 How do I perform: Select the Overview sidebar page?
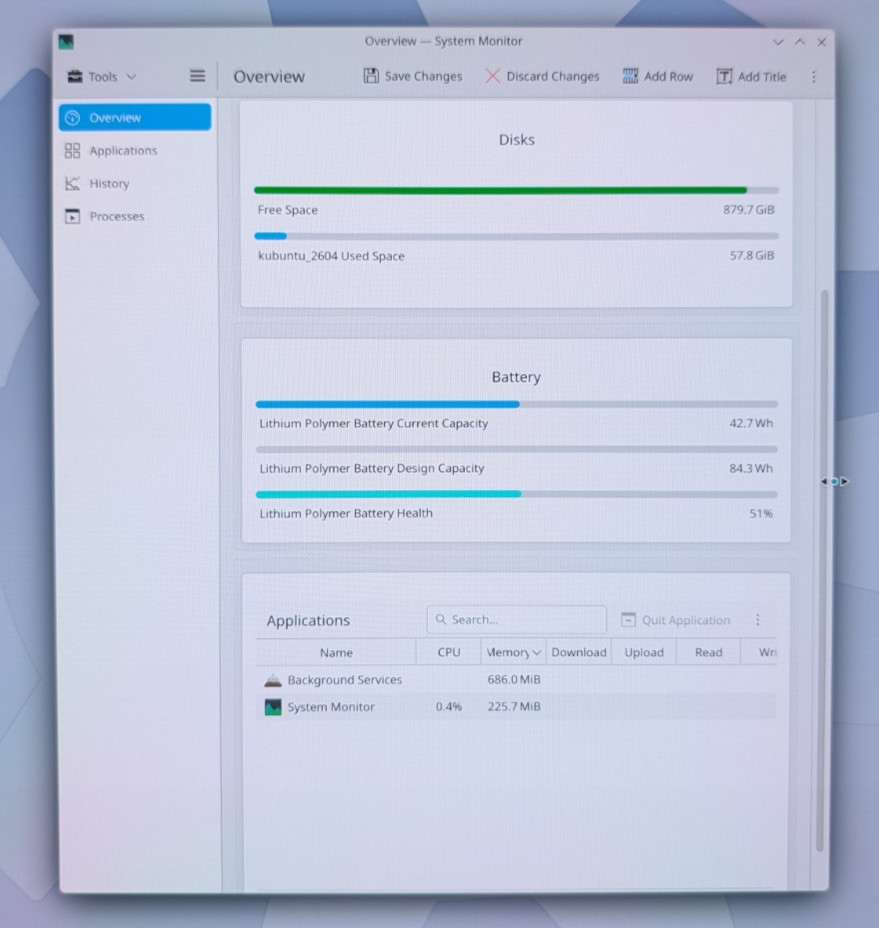point(135,117)
